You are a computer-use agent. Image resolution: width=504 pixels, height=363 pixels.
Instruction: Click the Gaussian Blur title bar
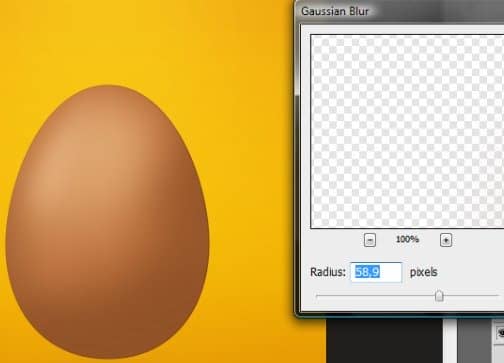point(399,11)
